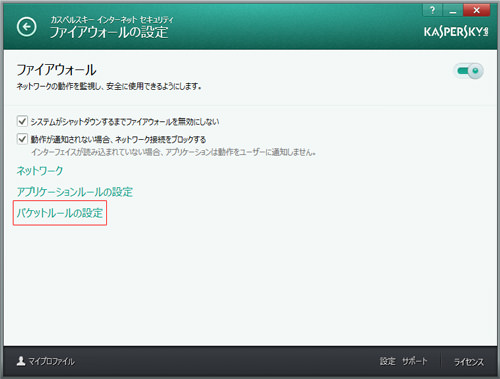
Task: Toggle the ファイアウォール on/off switch
Action: point(468,71)
